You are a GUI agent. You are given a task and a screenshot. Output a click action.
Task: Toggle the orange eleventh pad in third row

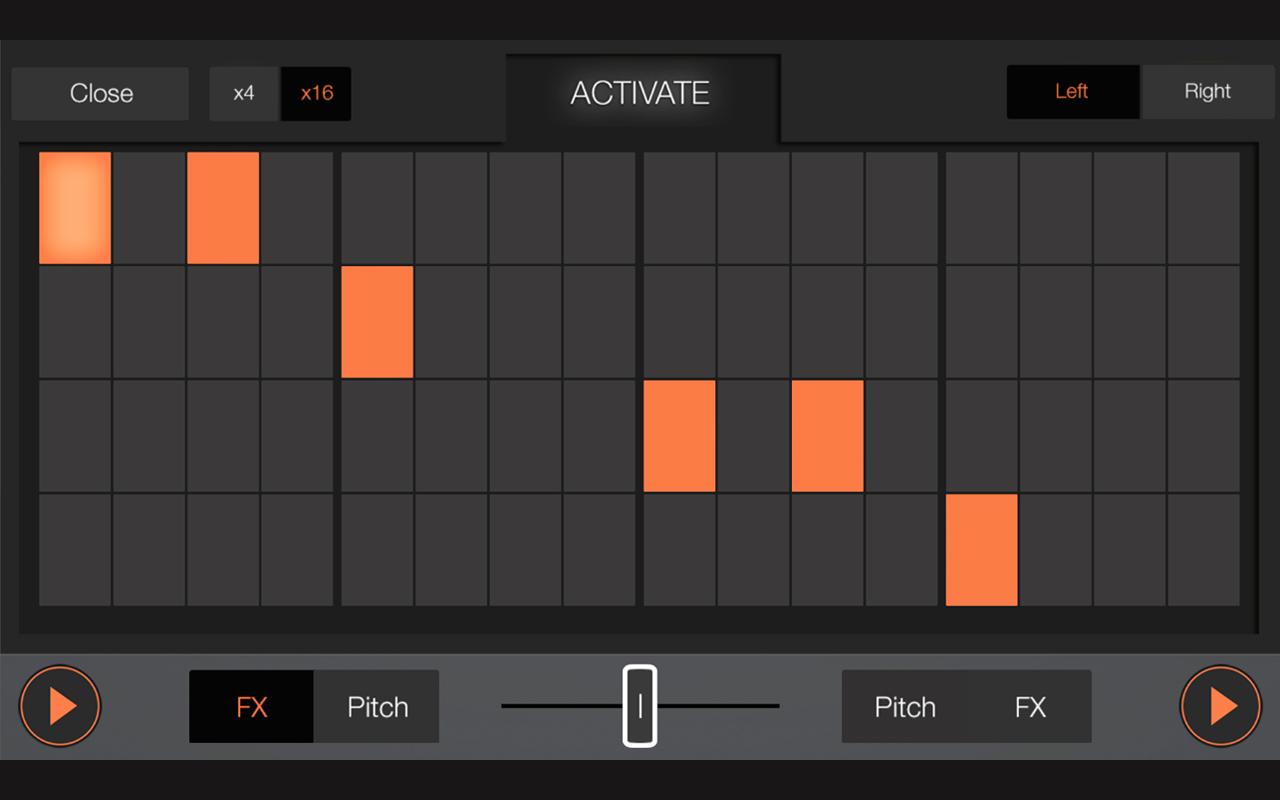(828, 436)
